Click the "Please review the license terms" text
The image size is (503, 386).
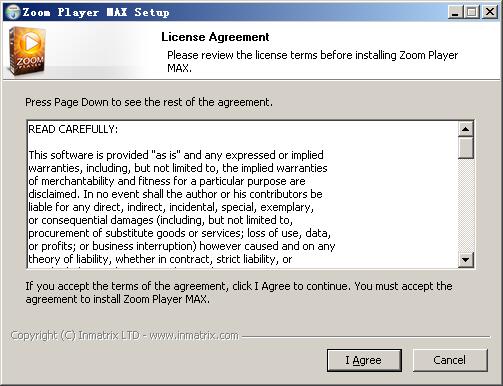pos(312,61)
